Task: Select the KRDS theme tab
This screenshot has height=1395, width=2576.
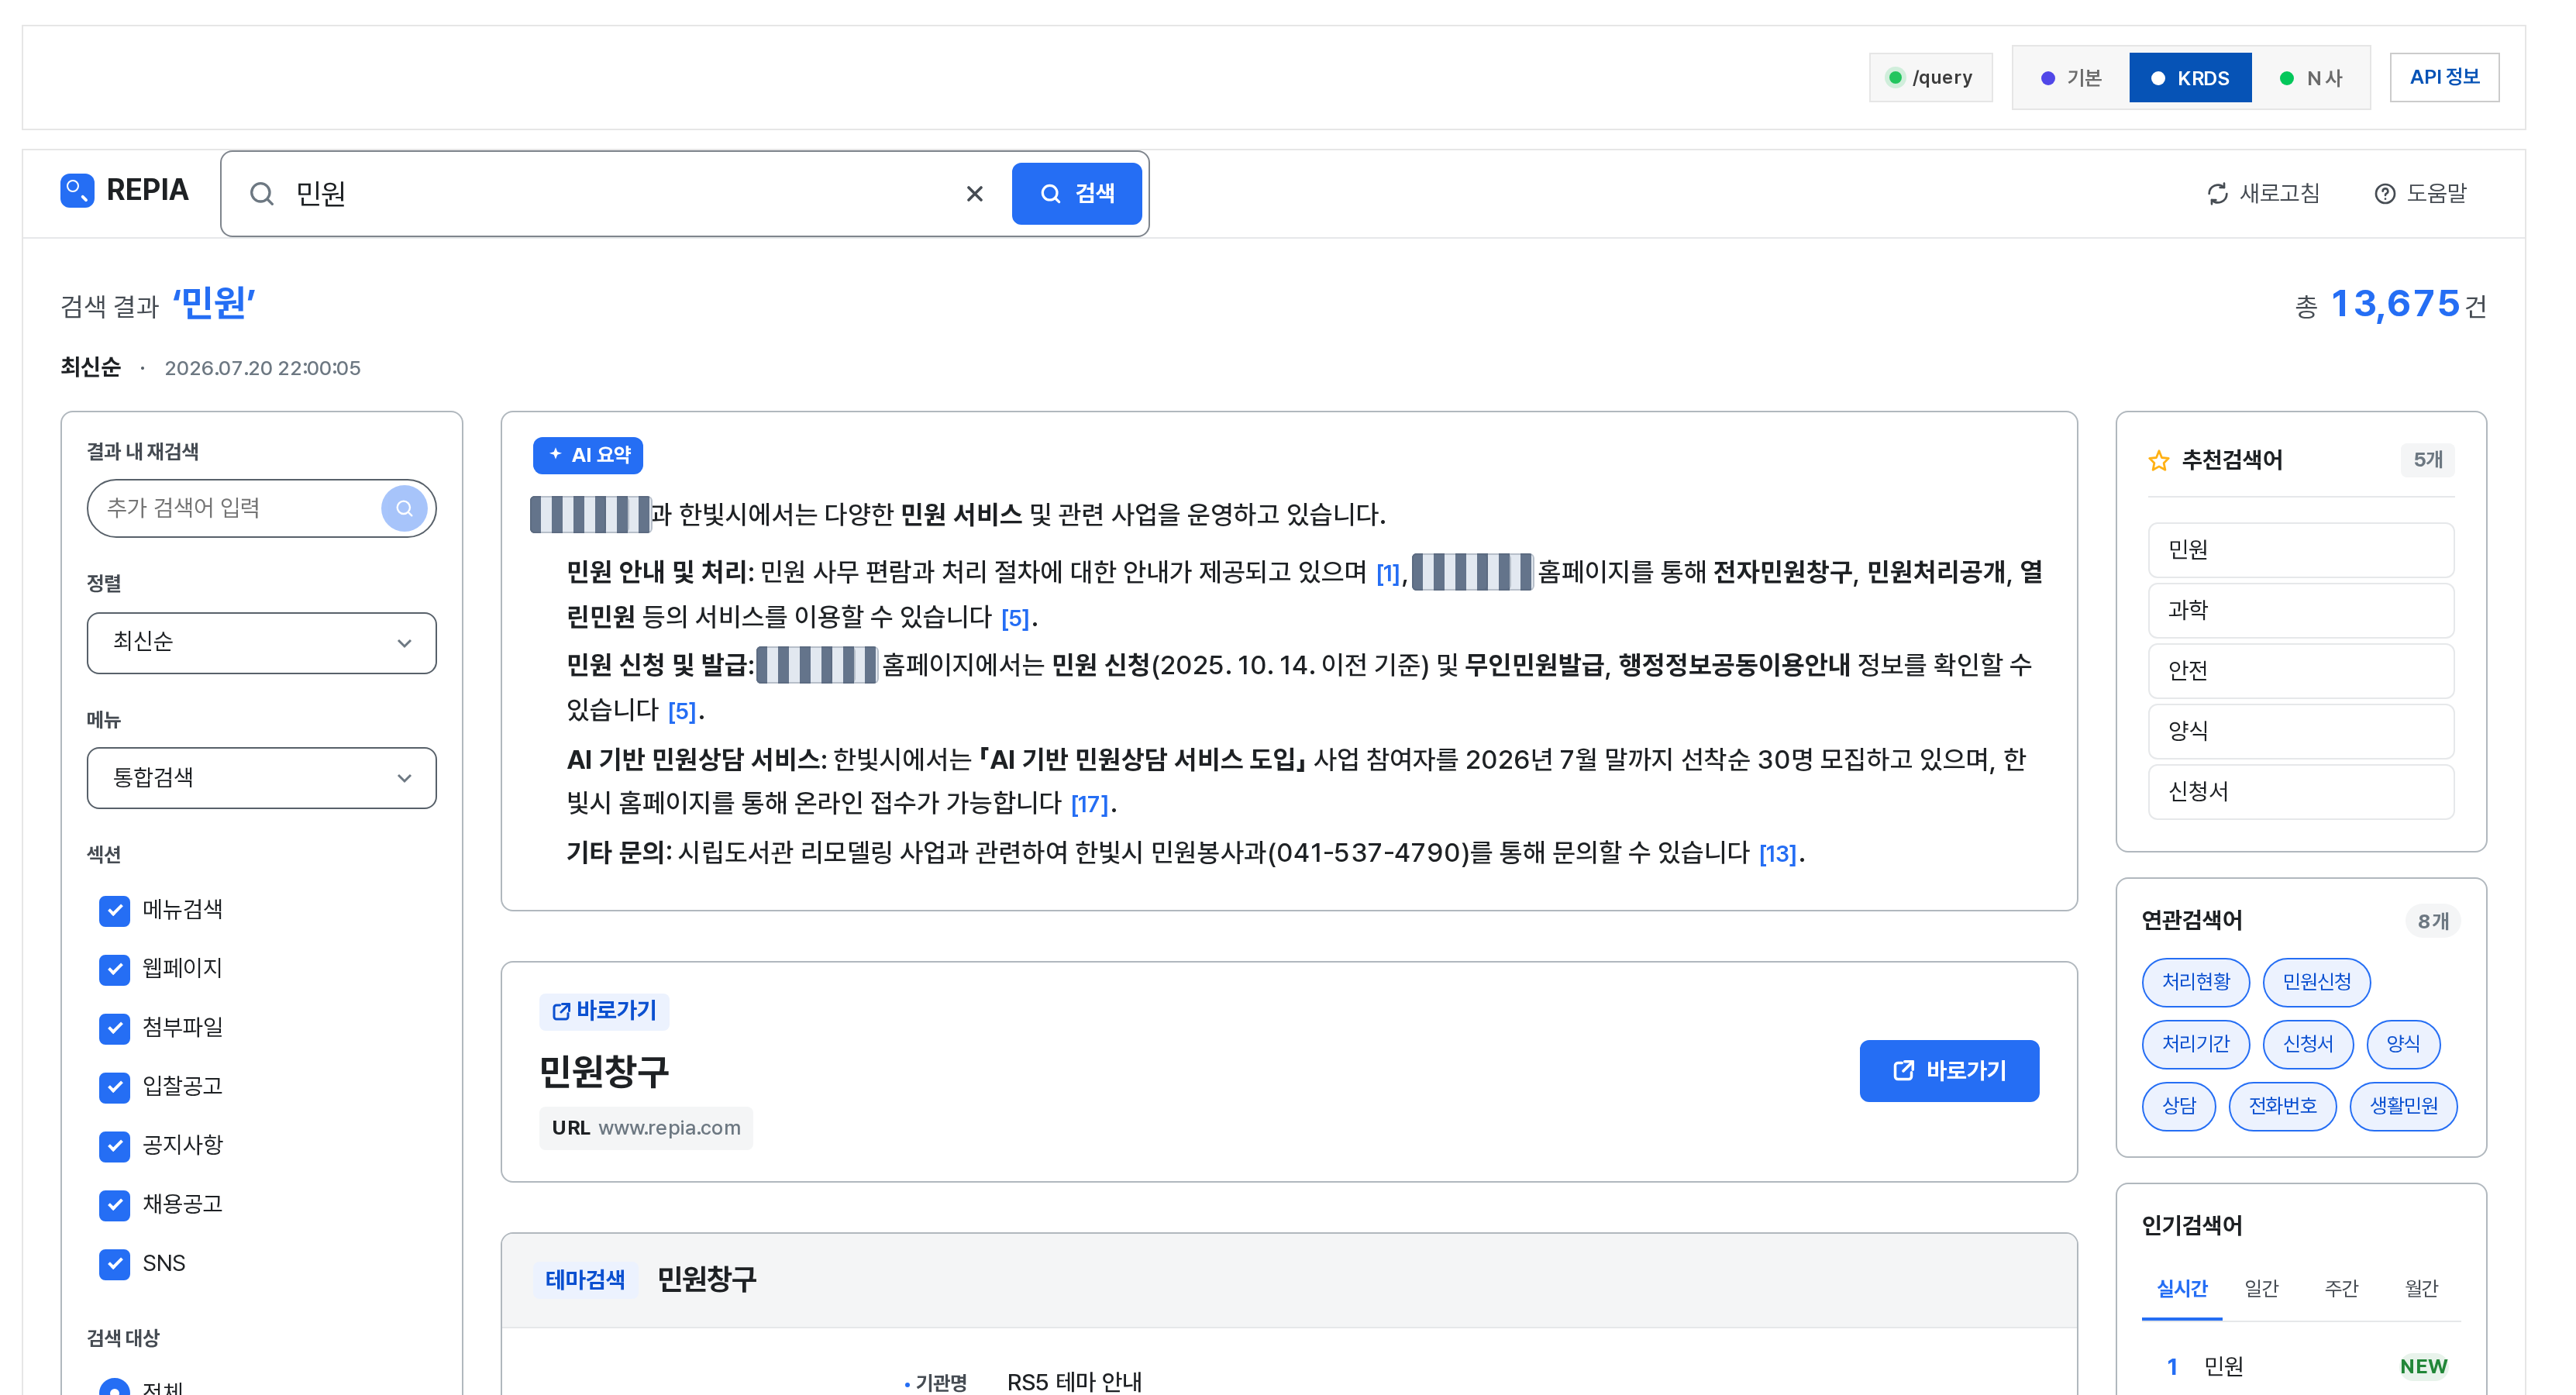Action: (x=2190, y=77)
